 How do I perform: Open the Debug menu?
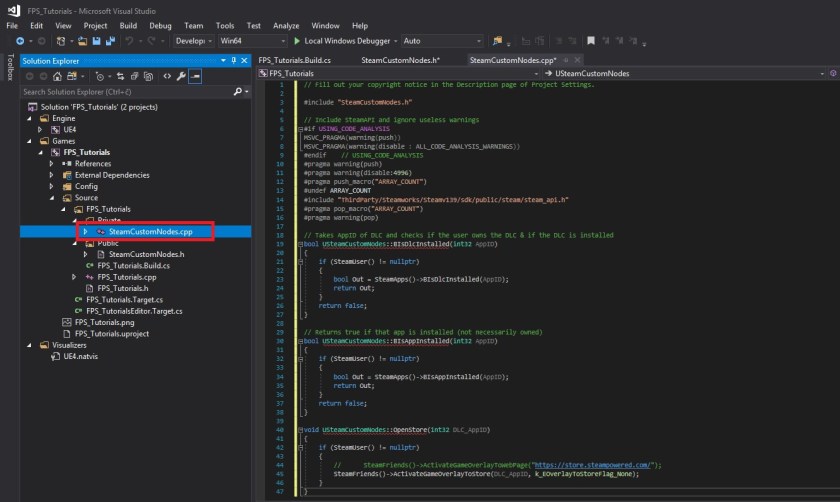tap(160, 26)
